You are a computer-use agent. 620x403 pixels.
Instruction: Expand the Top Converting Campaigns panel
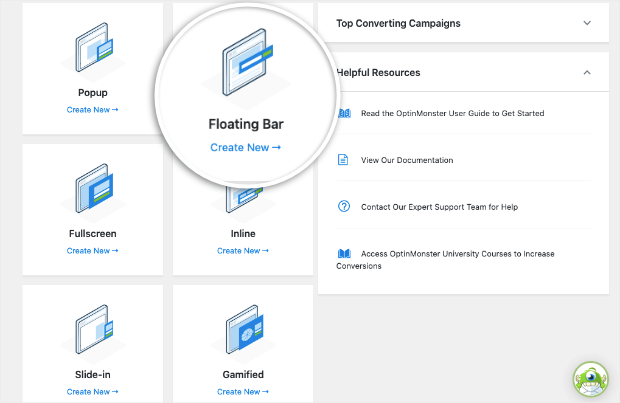tap(587, 23)
